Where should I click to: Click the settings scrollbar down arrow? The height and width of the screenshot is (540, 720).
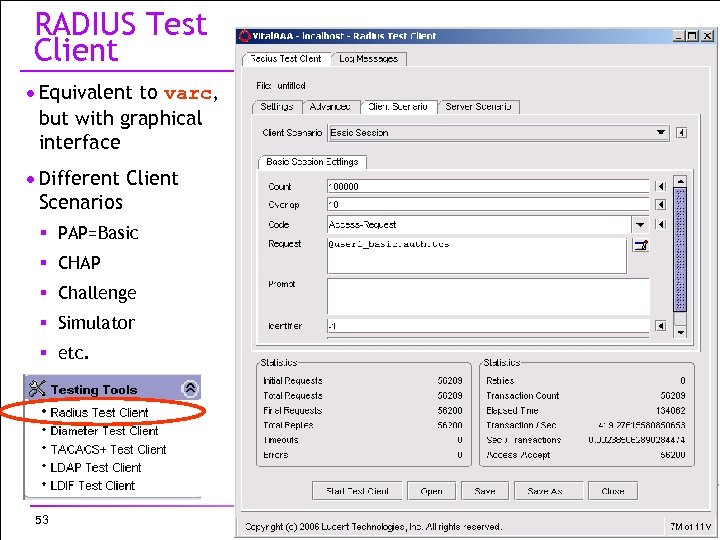click(680, 331)
